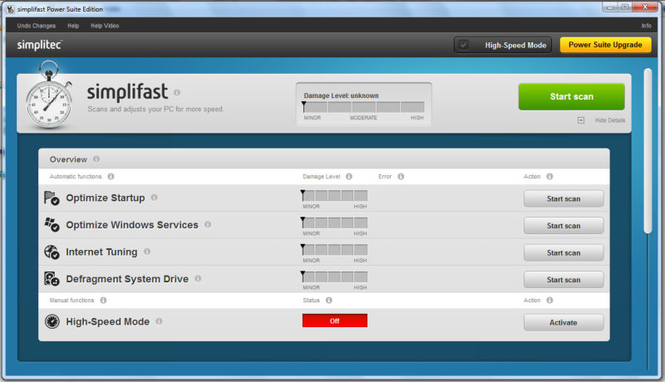Click the High-Speed Mode row label
Screen dimensions: 665x382
[107, 322]
